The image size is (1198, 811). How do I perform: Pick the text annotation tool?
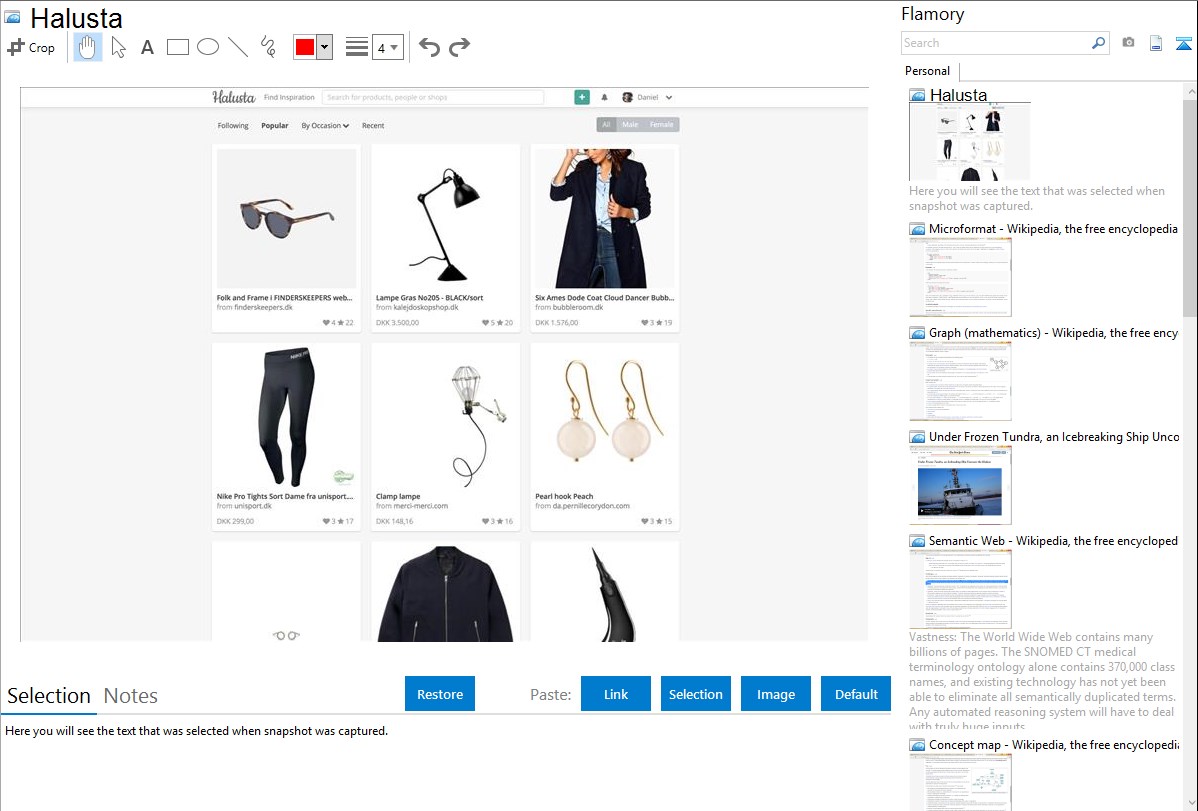147,47
